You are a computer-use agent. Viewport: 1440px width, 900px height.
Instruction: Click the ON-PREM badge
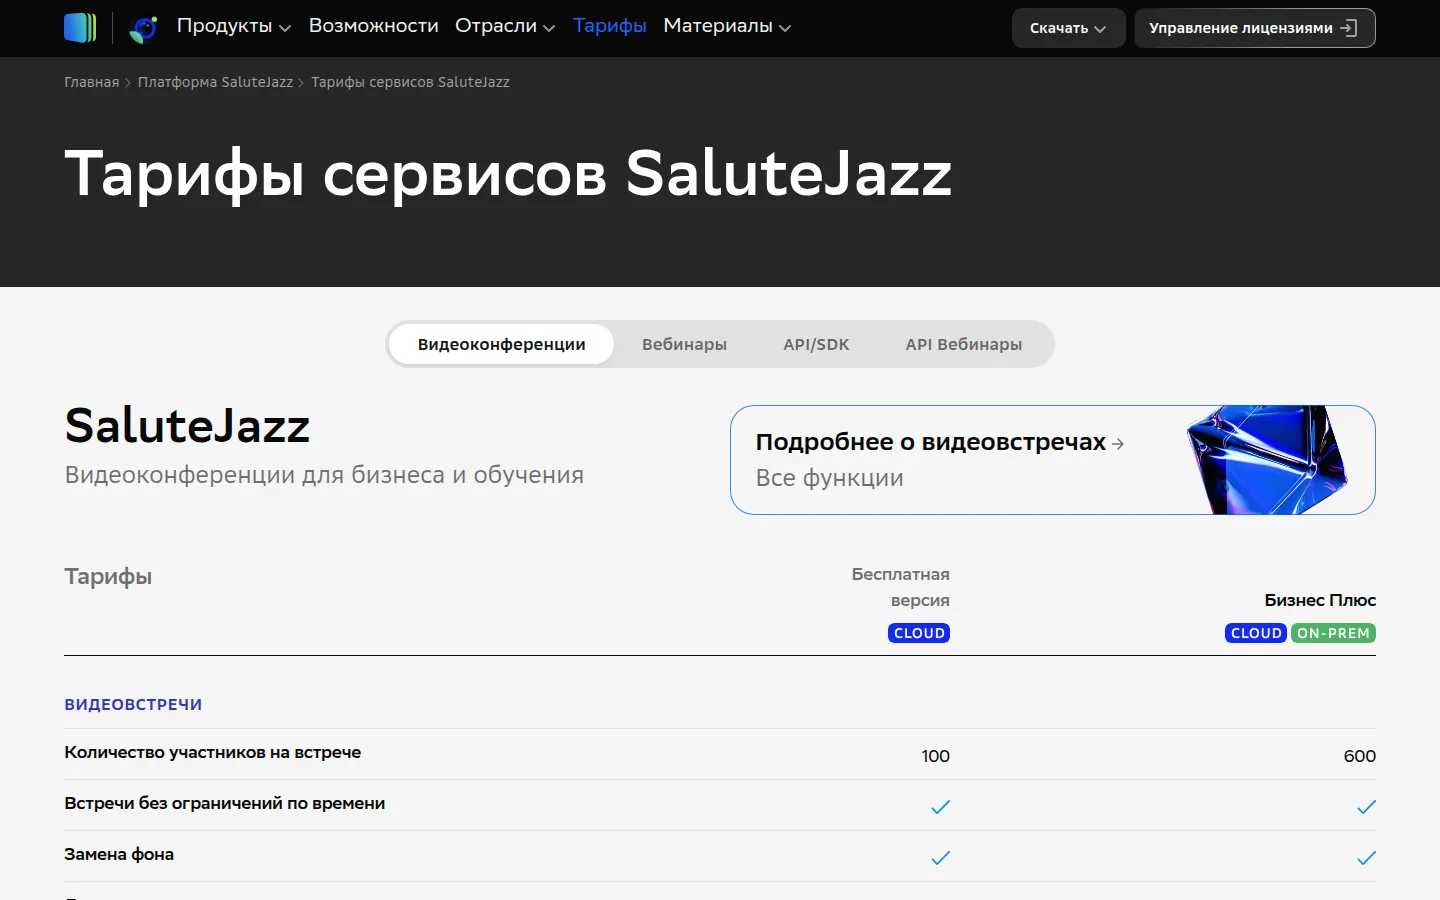[x=1333, y=633]
